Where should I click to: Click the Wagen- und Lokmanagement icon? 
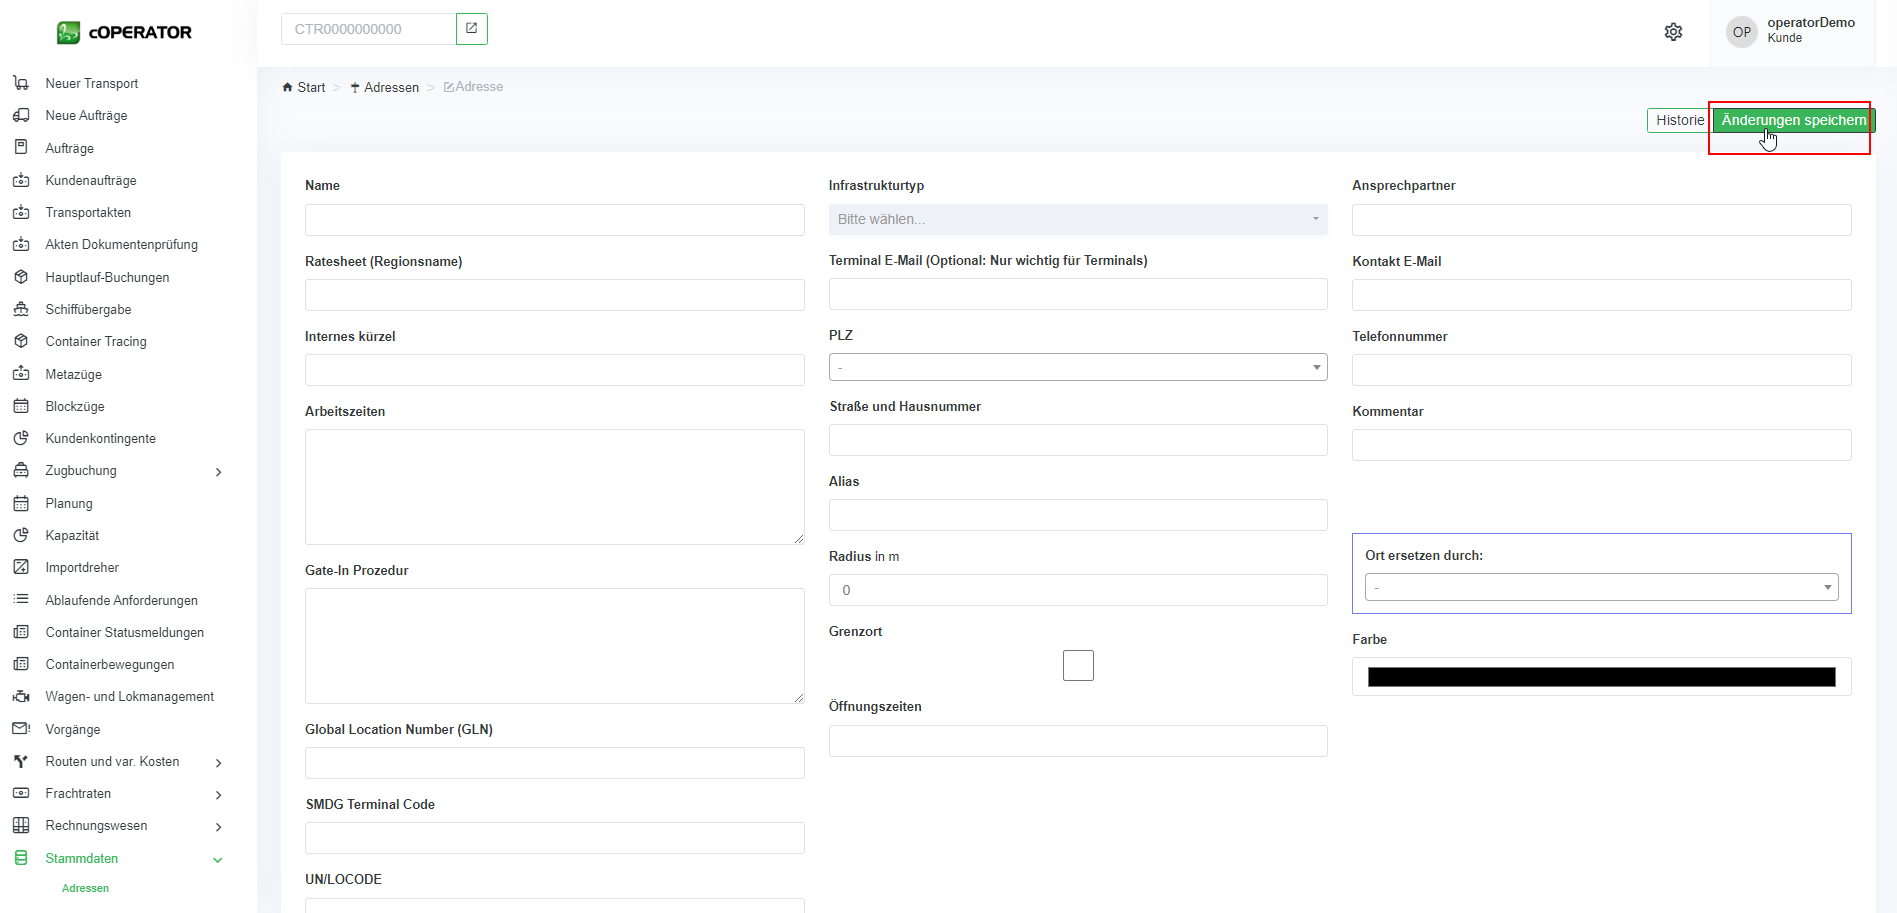(21, 696)
